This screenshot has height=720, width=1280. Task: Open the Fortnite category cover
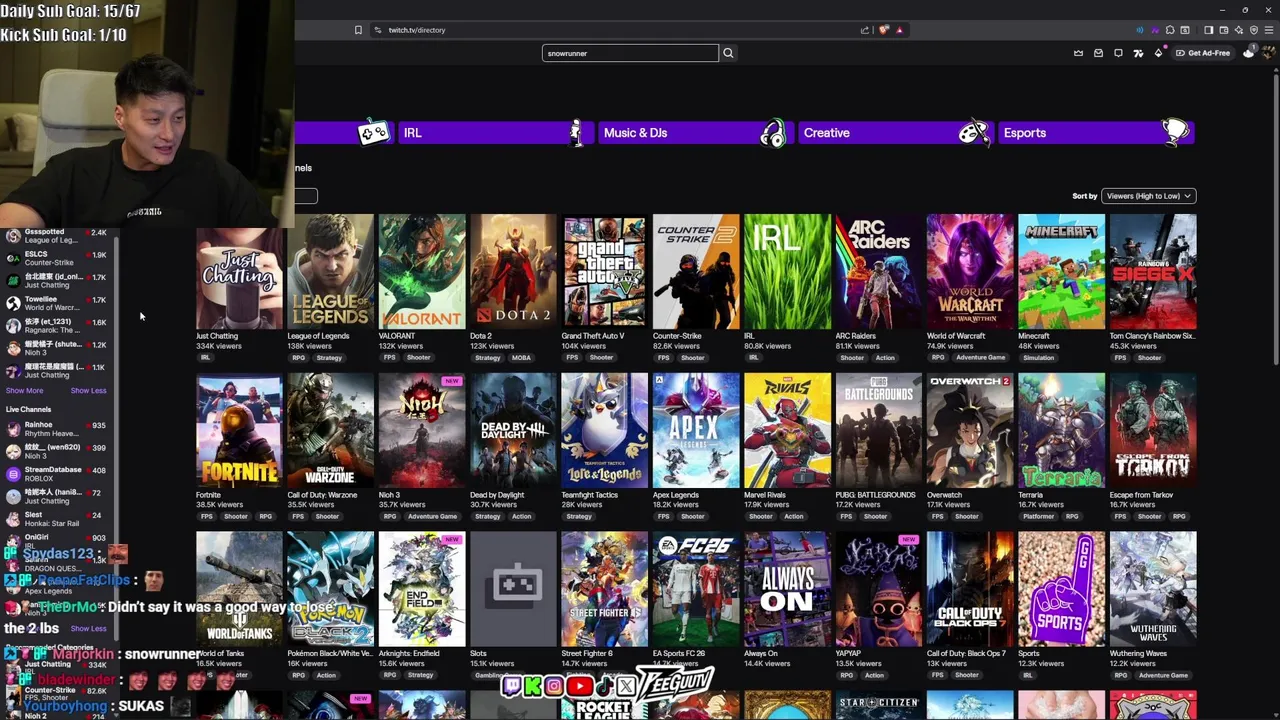pos(239,430)
